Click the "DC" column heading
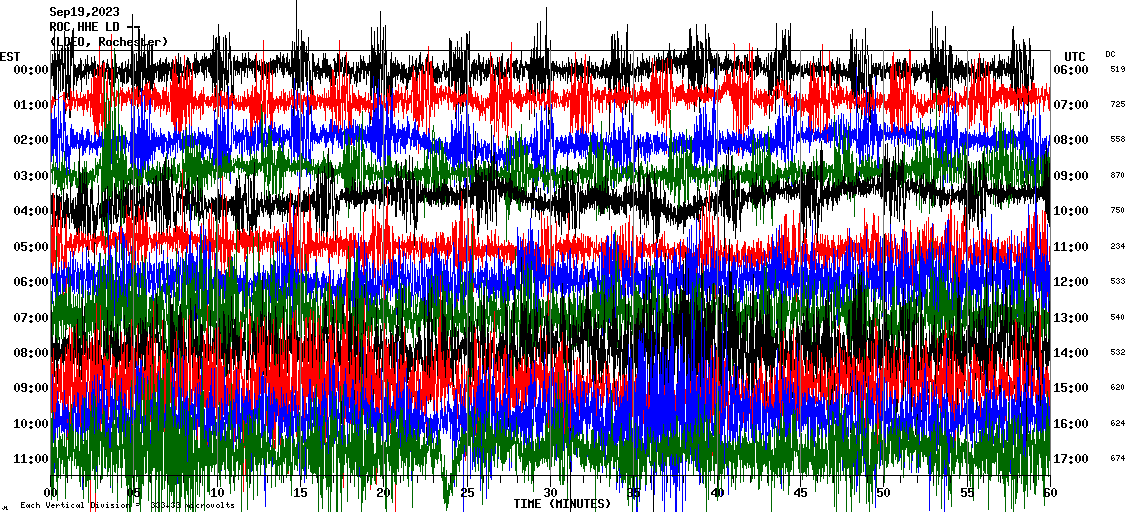 (1110, 54)
